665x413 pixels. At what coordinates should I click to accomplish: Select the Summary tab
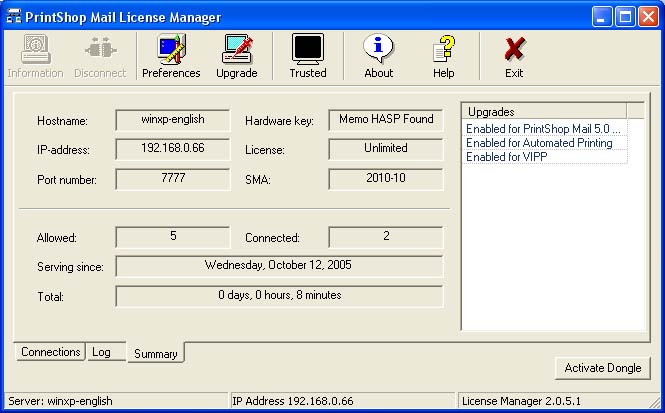pyautogui.click(x=156, y=353)
